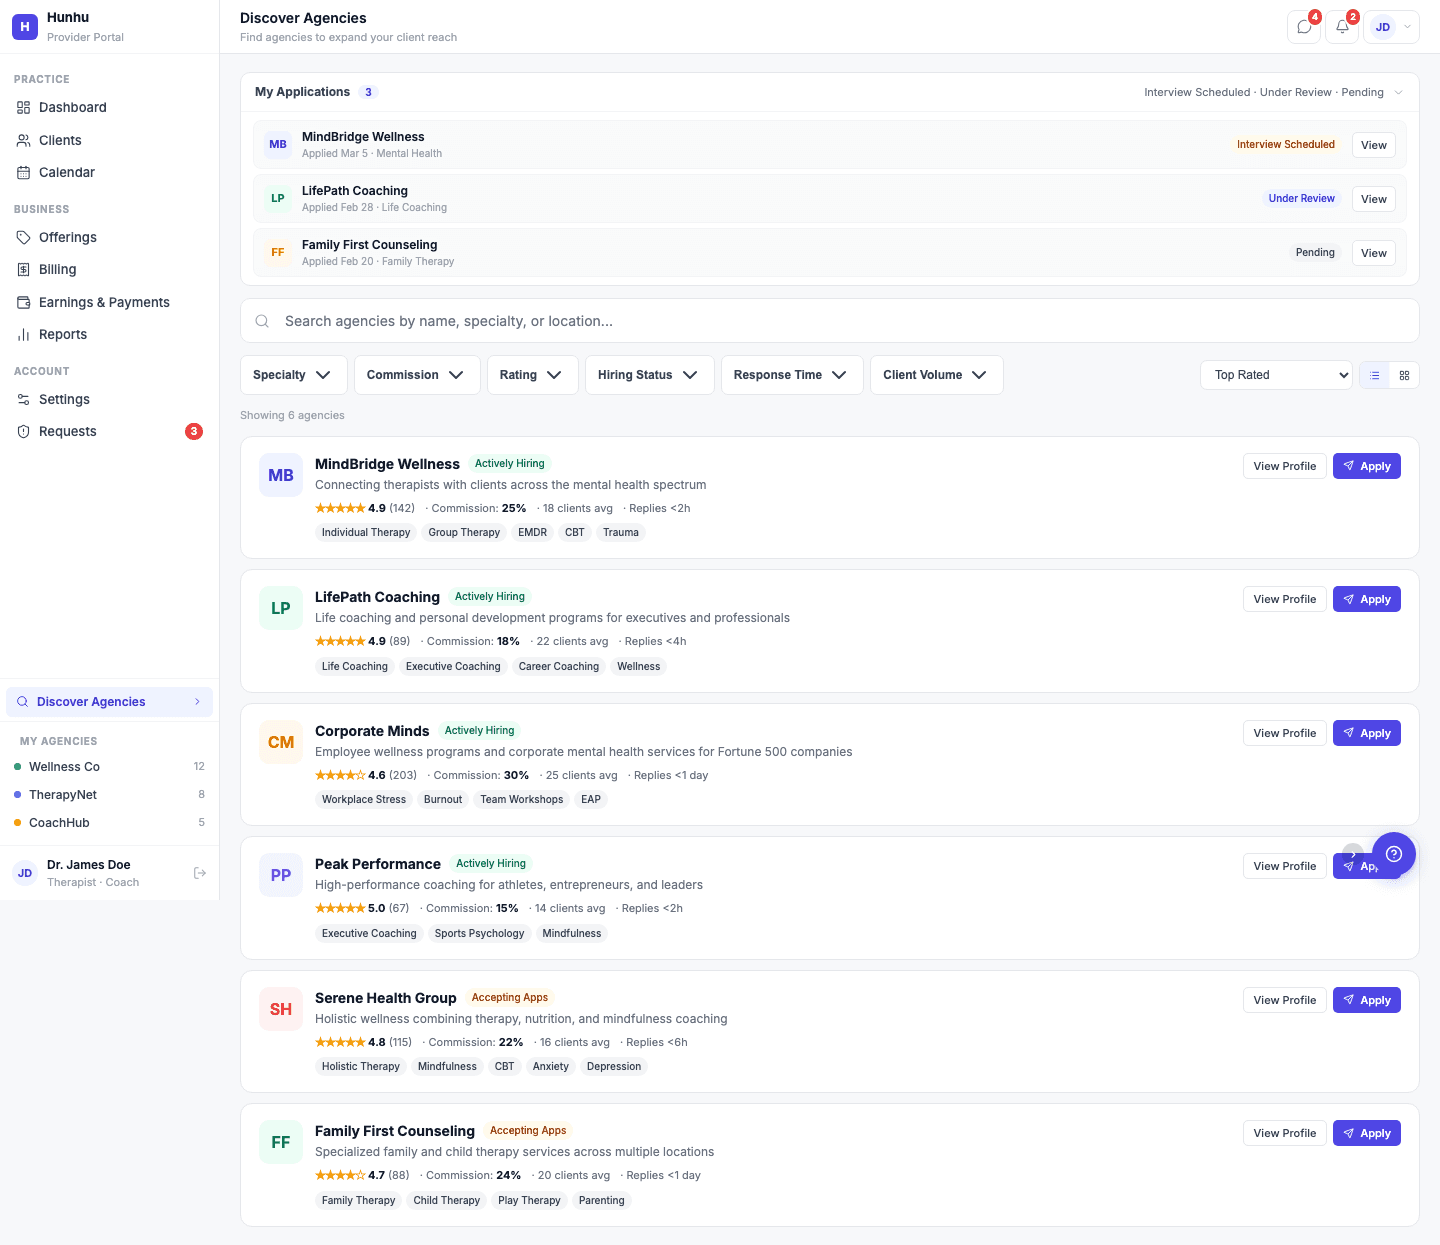Click the logout icon next to Dr. James Doe
This screenshot has width=1440, height=1245.
point(200,872)
